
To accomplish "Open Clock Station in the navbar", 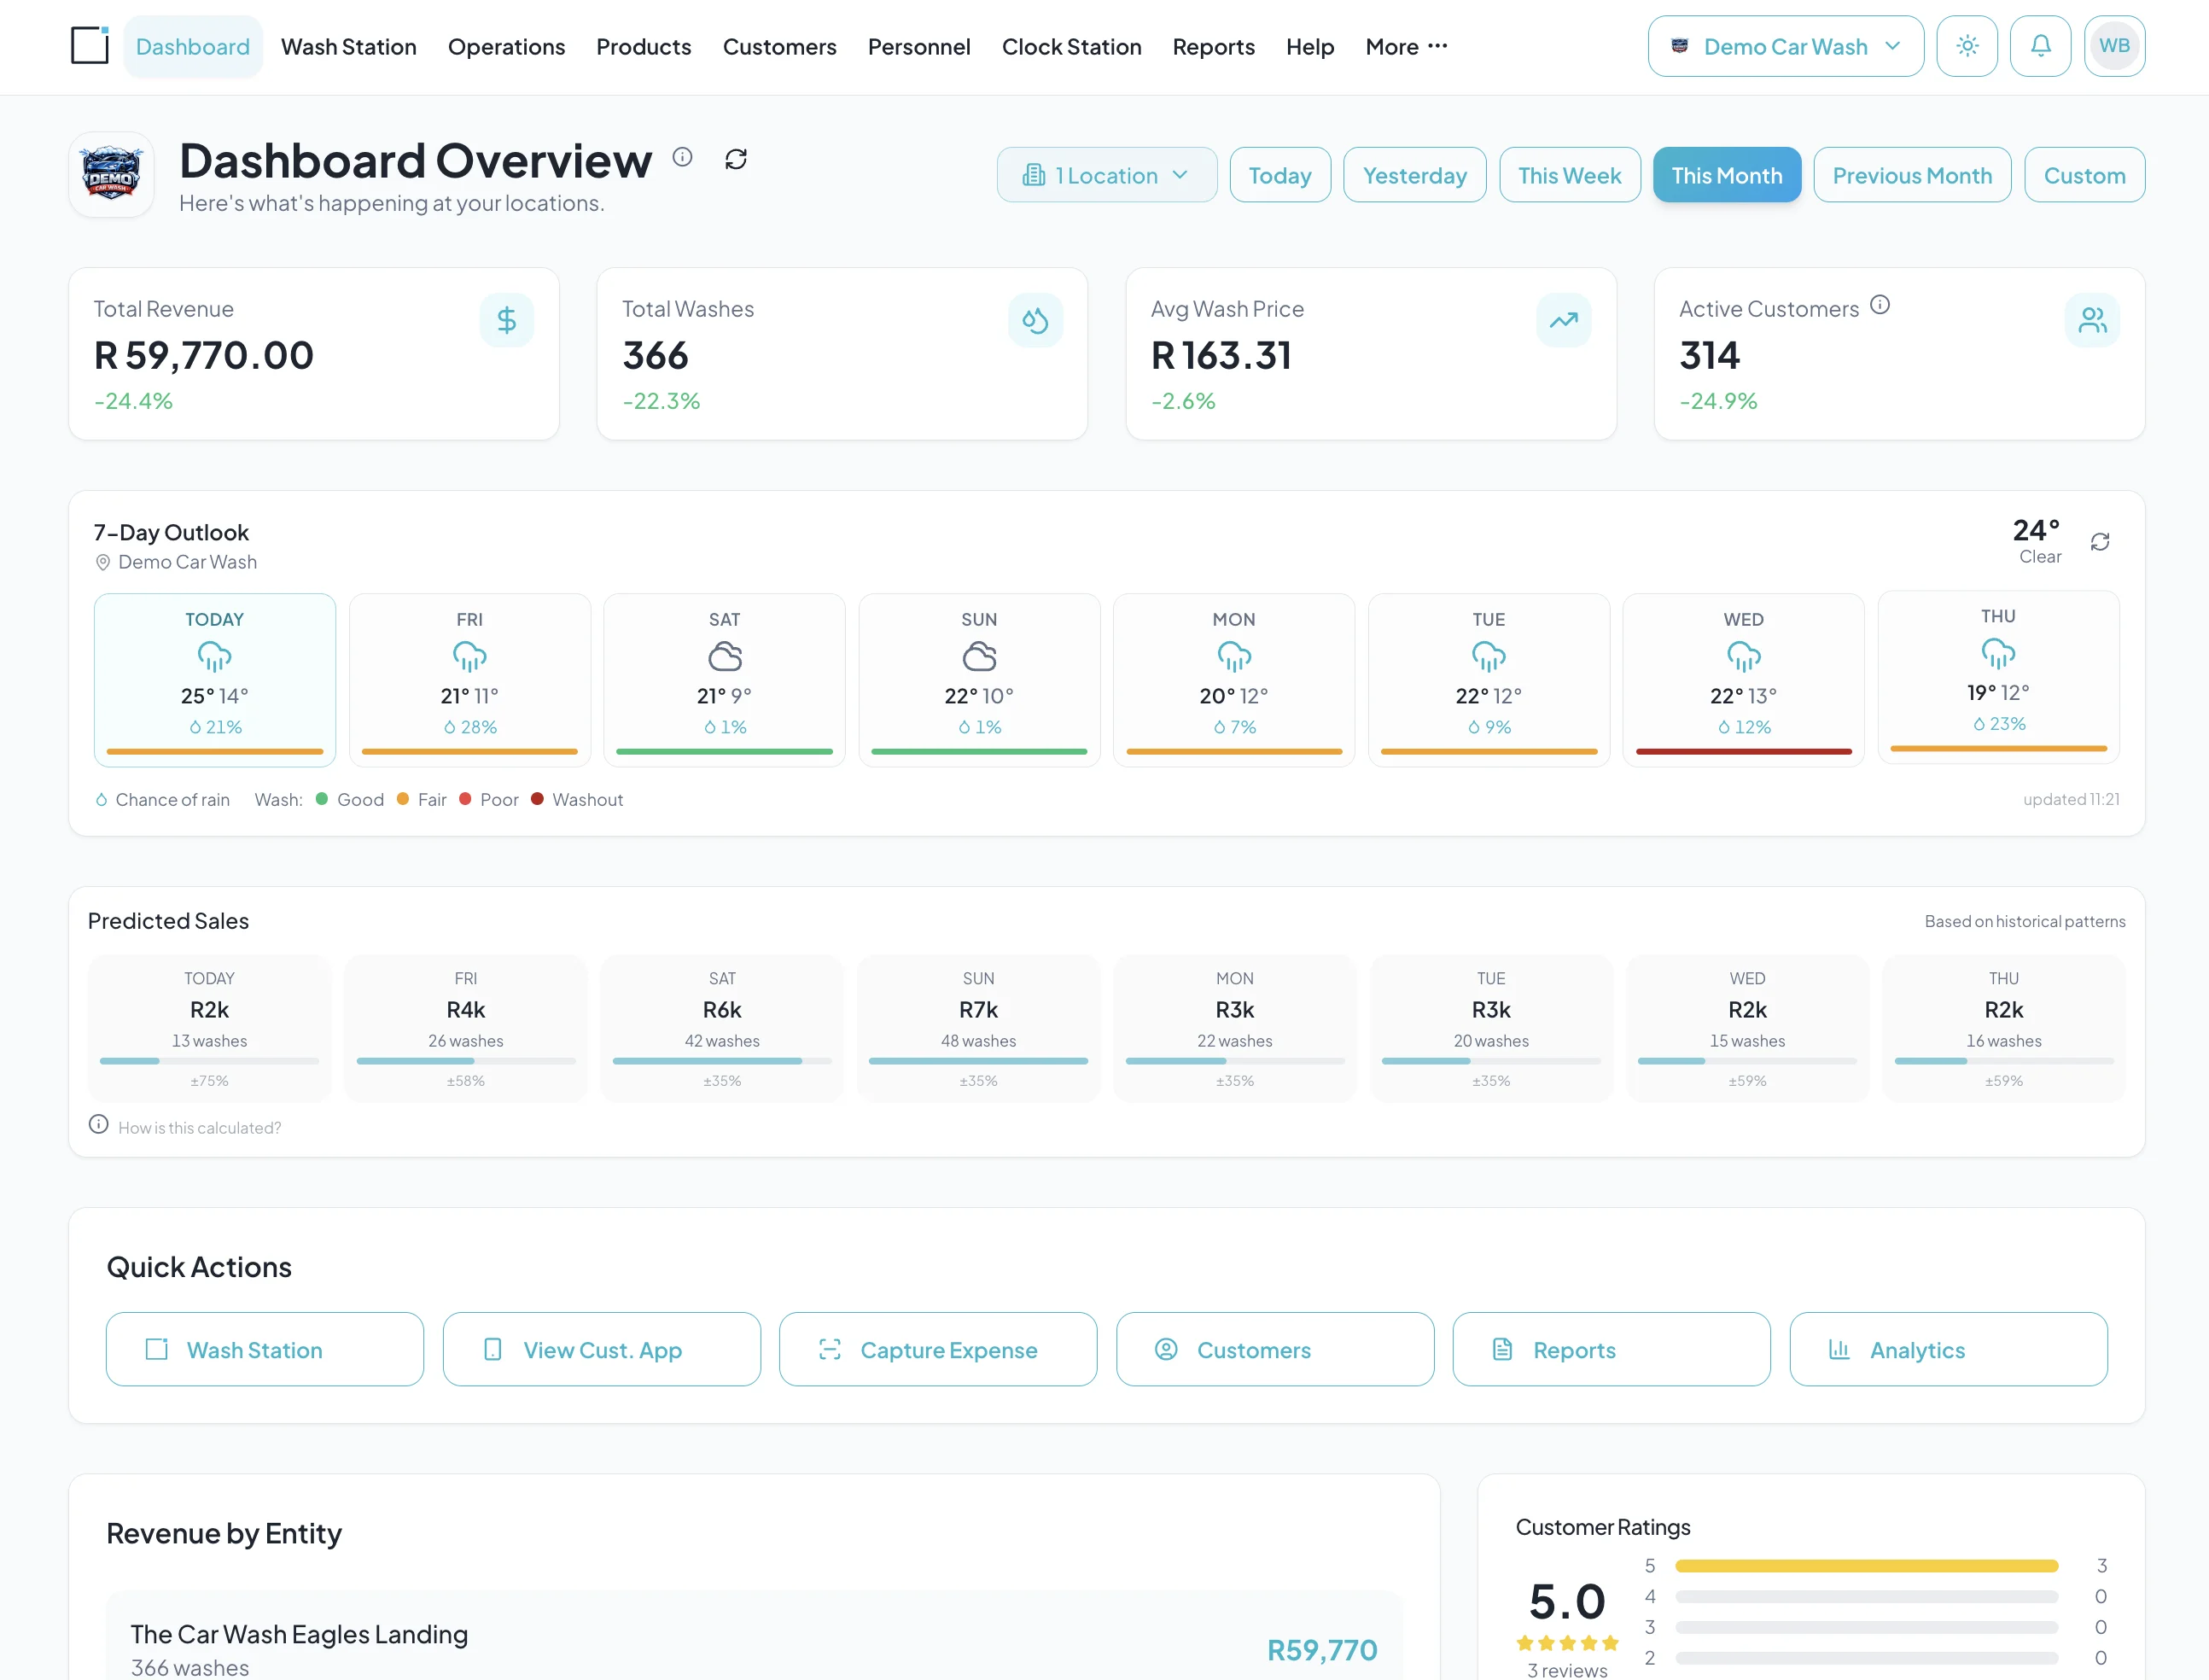I will pyautogui.click(x=1071, y=46).
